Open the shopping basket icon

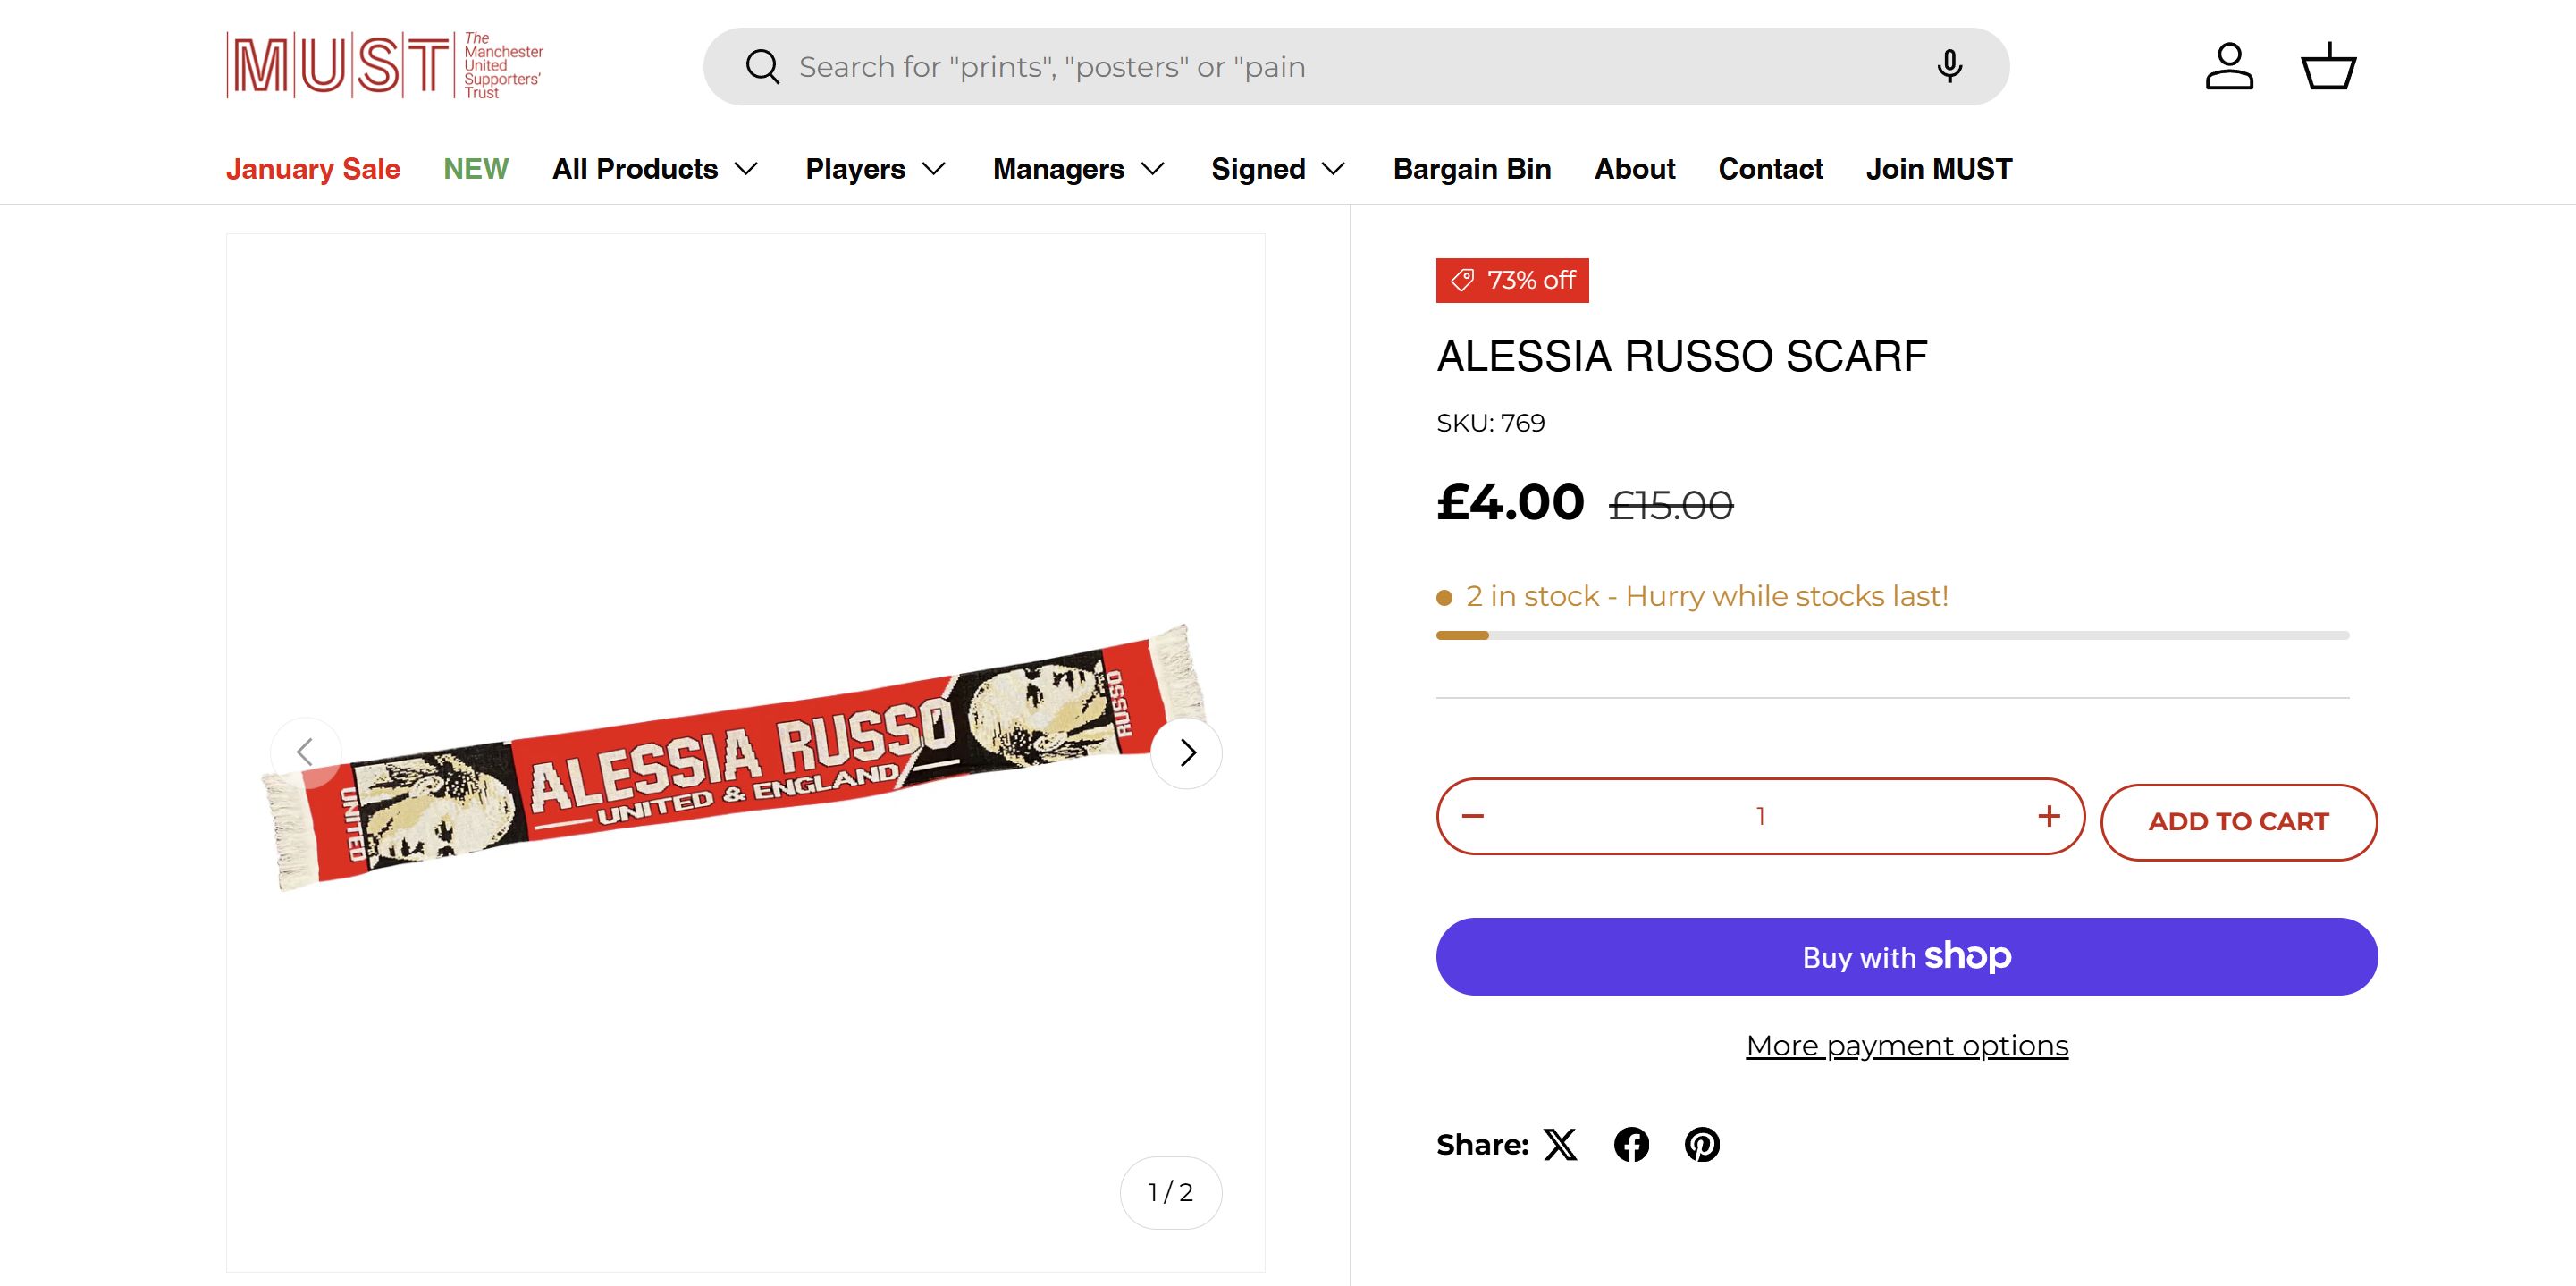2328,66
